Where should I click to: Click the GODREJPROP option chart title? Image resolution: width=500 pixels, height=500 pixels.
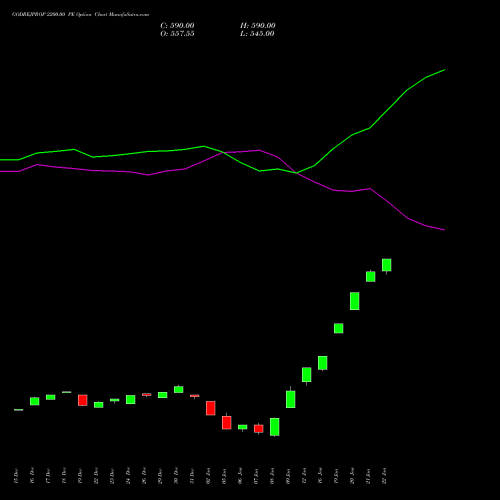(80, 15)
